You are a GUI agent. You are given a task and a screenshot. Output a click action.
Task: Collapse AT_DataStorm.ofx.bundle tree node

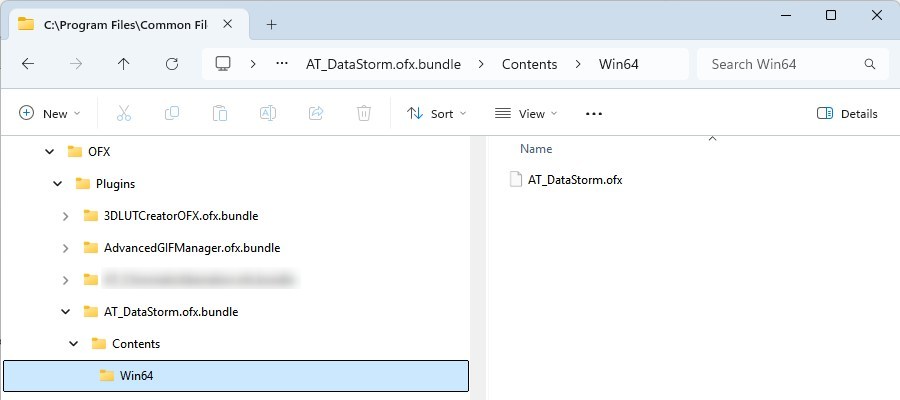click(x=65, y=312)
